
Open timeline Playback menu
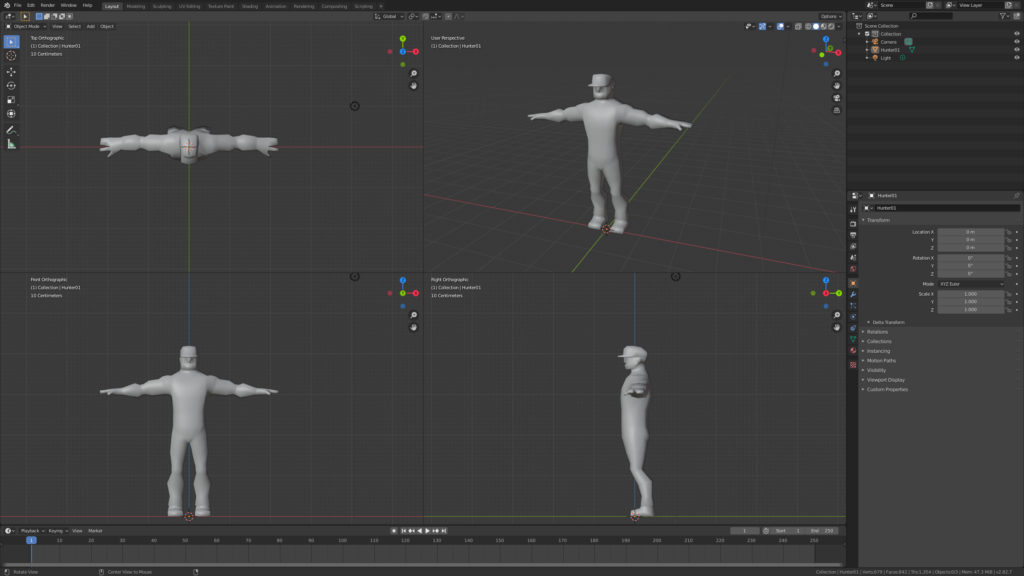(x=30, y=531)
